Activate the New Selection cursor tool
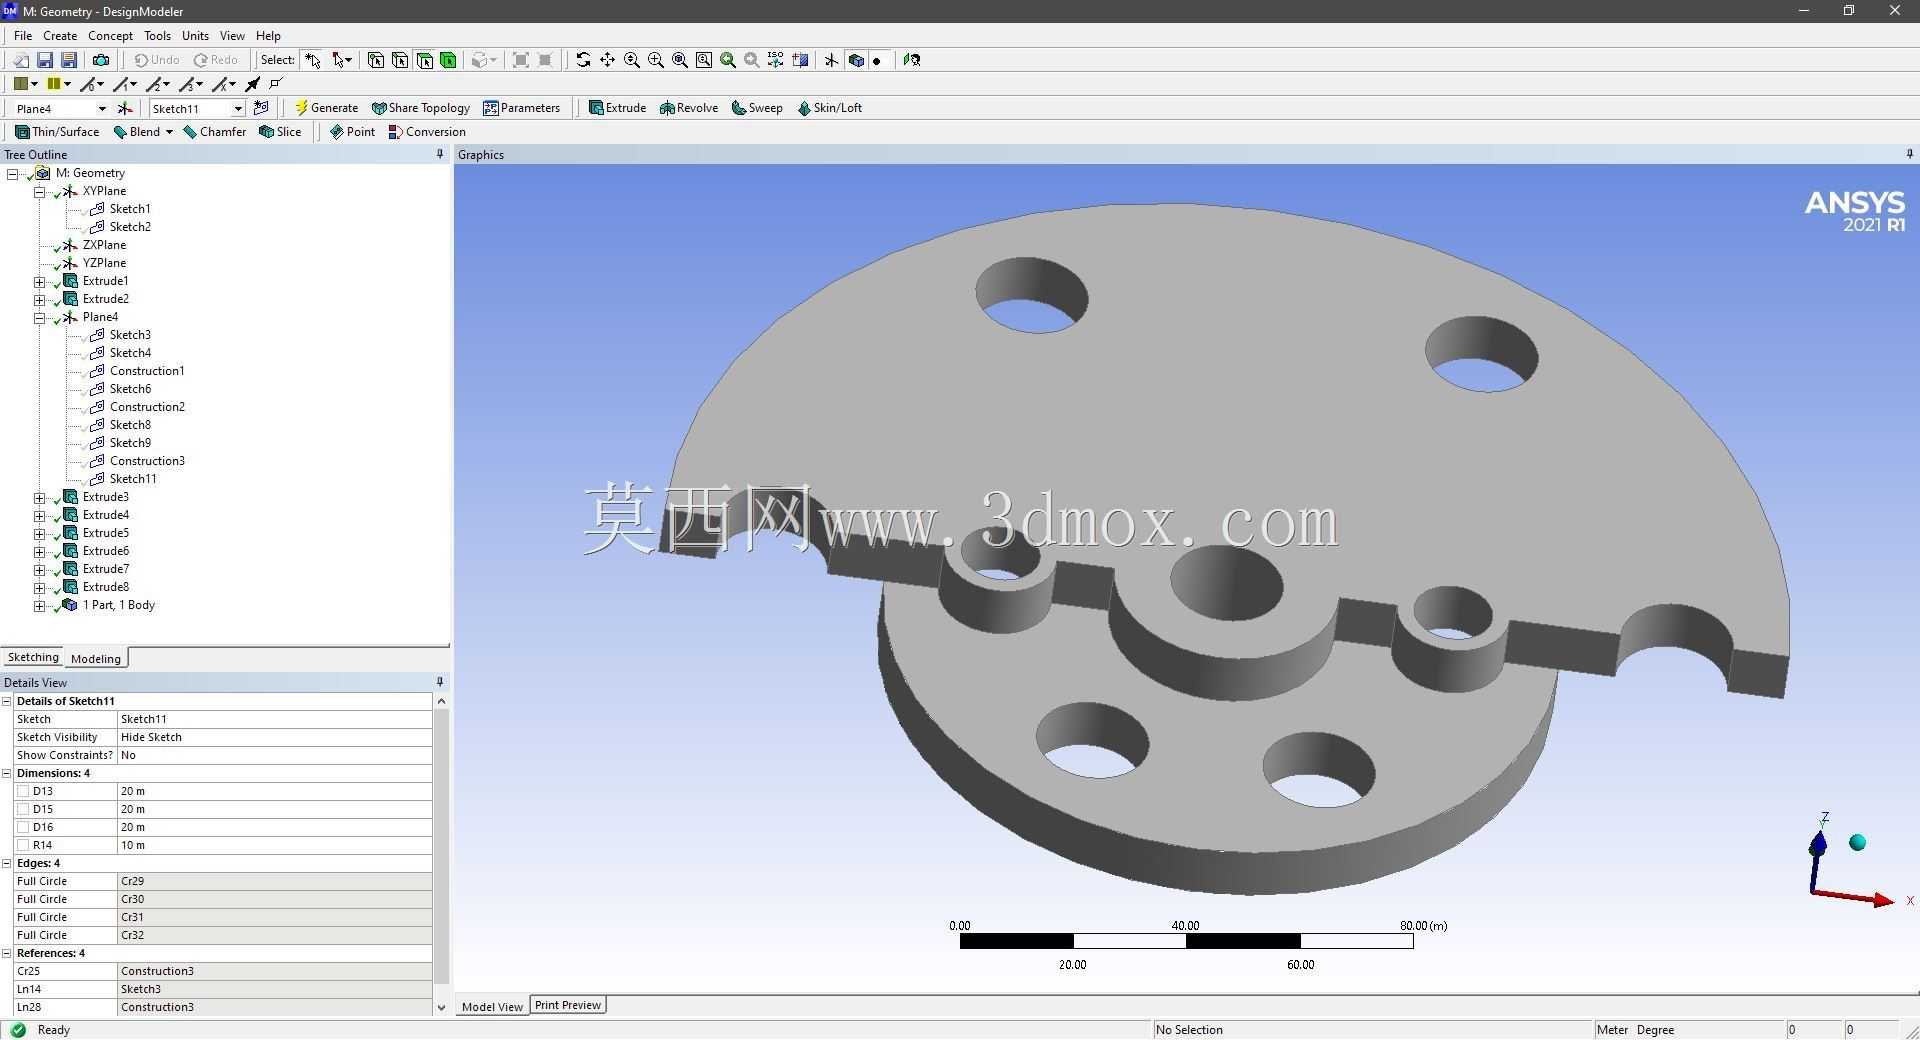This screenshot has width=1920, height=1040. coord(313,60)
